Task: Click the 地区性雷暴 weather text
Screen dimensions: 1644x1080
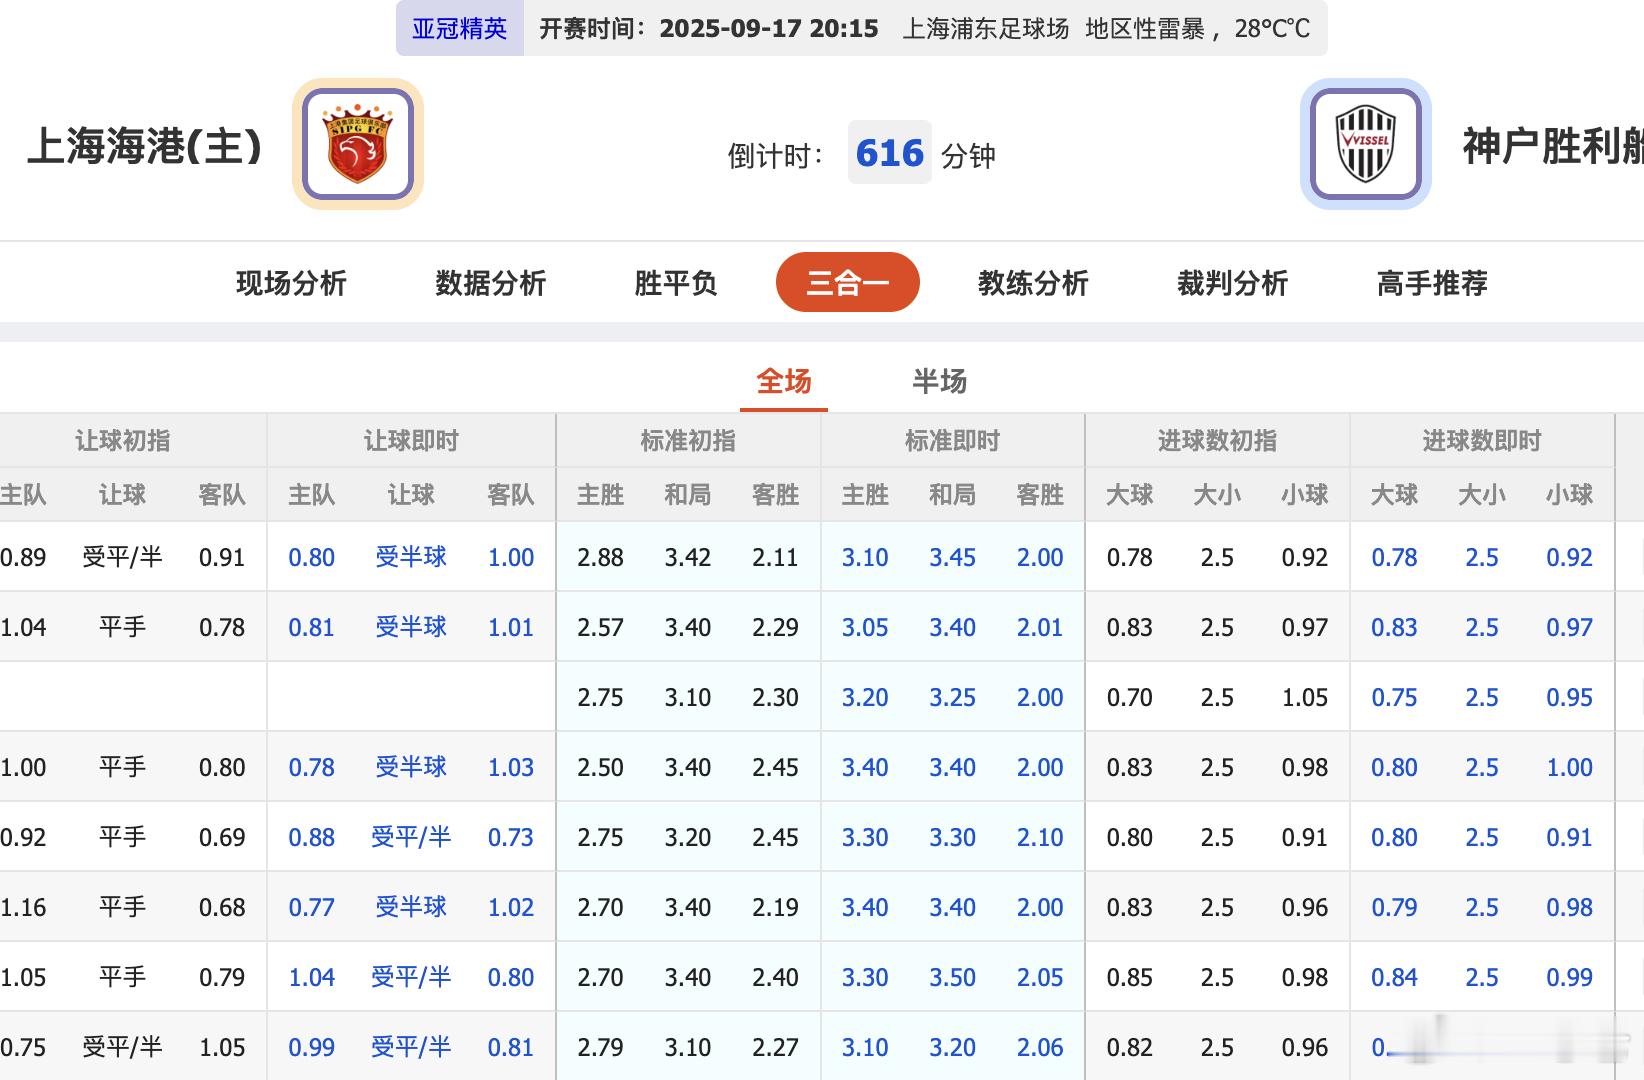Action: (1145, 28)
